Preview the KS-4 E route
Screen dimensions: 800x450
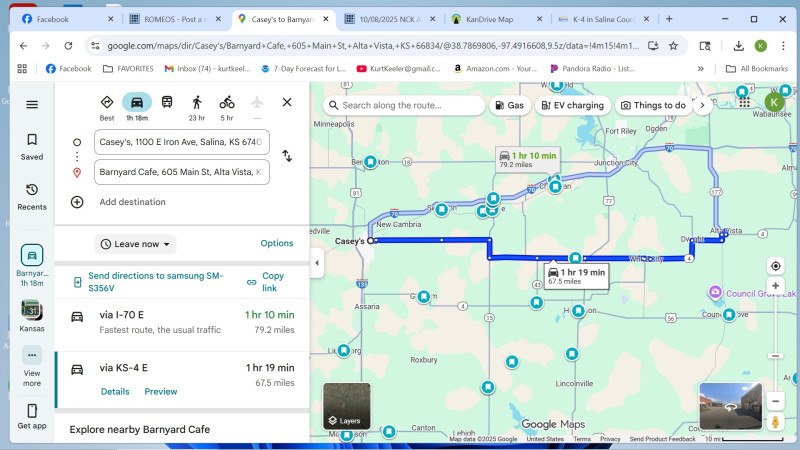tap(161, 392)
